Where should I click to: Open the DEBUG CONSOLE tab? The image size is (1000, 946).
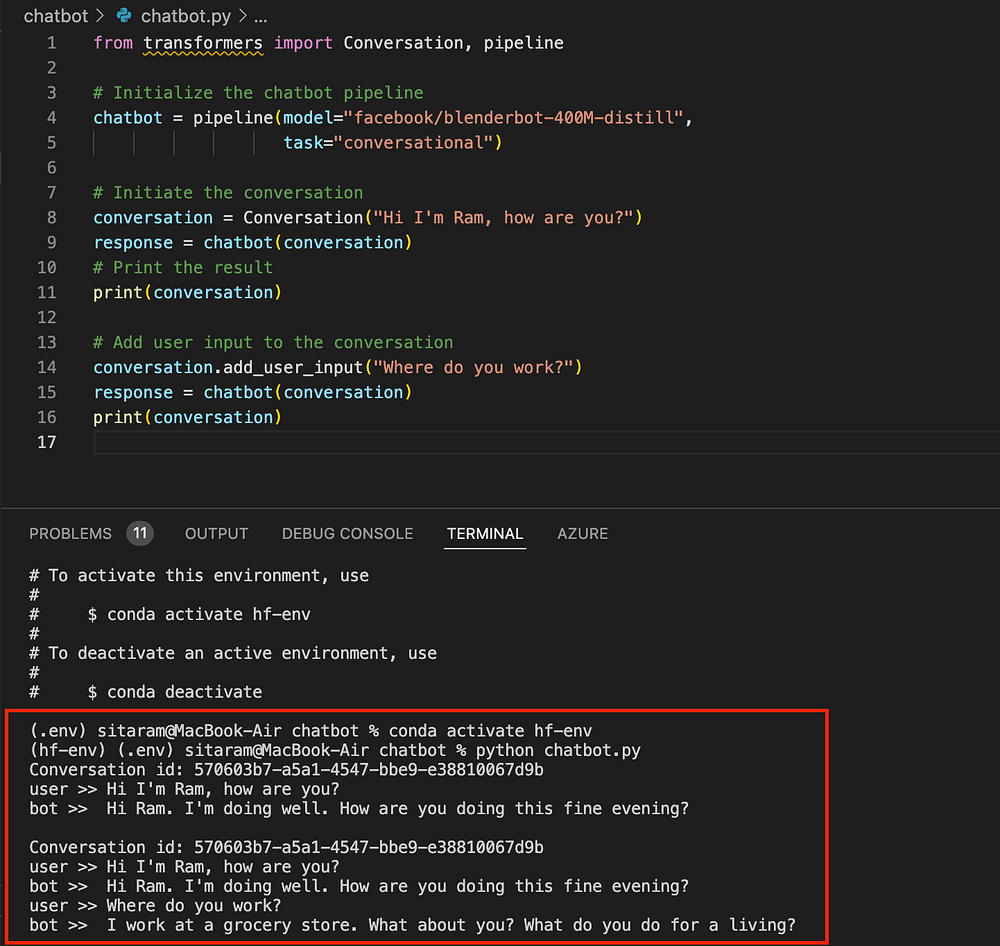point(348,533)
